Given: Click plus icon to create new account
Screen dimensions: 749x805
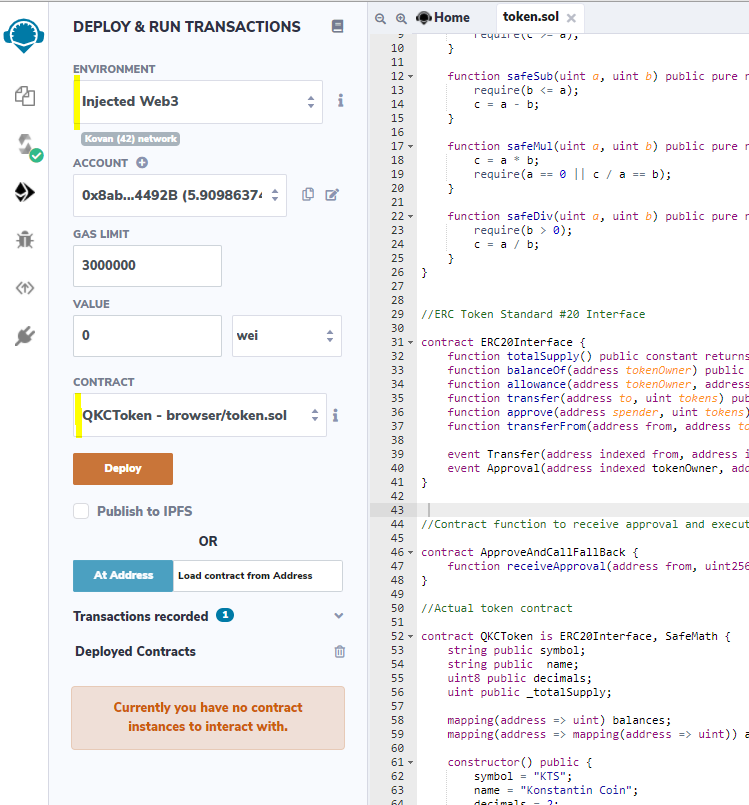Looking at the screenshot, I should (142, 163).
